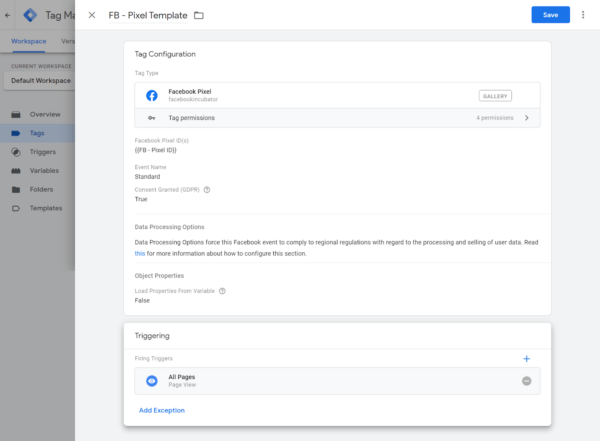The image size is (600, 441).
Task: Click the {{FB - Pixel ID}} value
Action: [156, 150]
